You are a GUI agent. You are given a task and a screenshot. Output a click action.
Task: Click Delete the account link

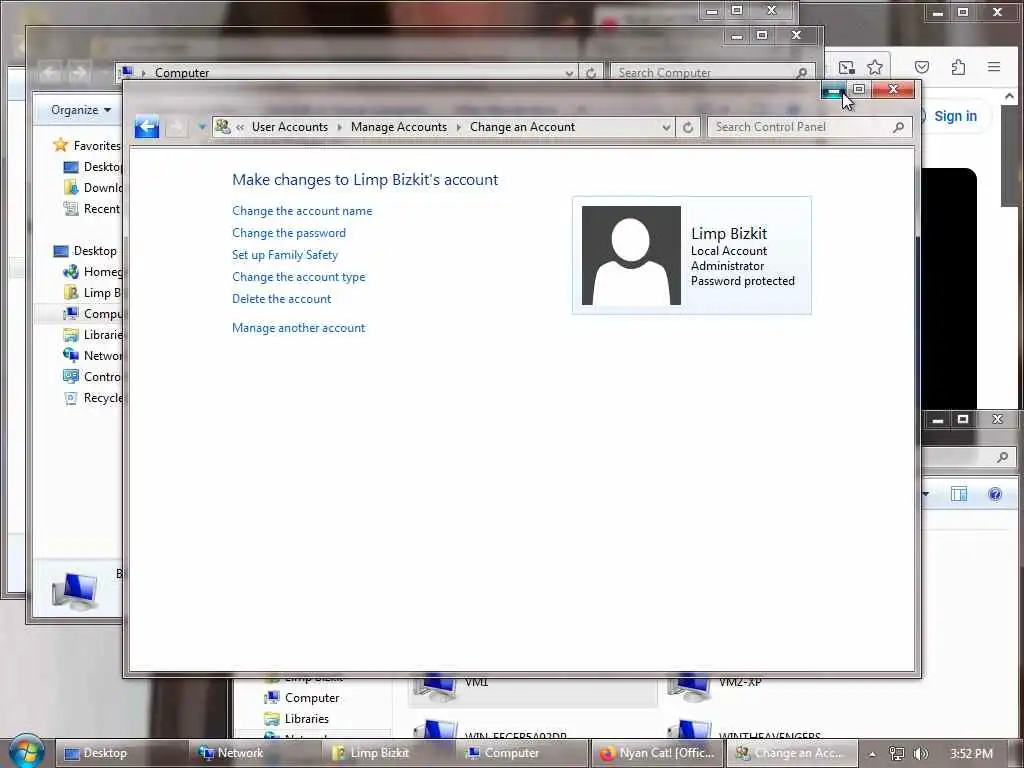[281, 299]
